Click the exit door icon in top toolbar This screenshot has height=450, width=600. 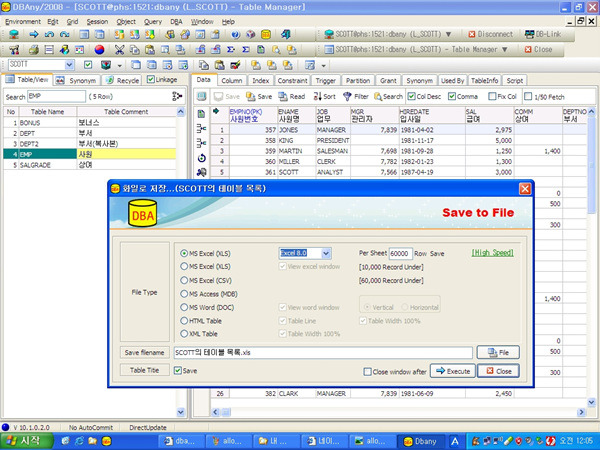pos(286,34)
